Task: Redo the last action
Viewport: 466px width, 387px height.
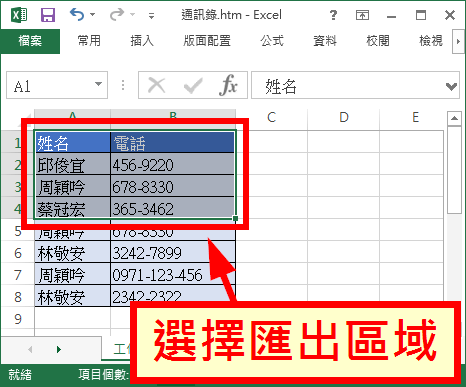Action: tap(117, 15)
